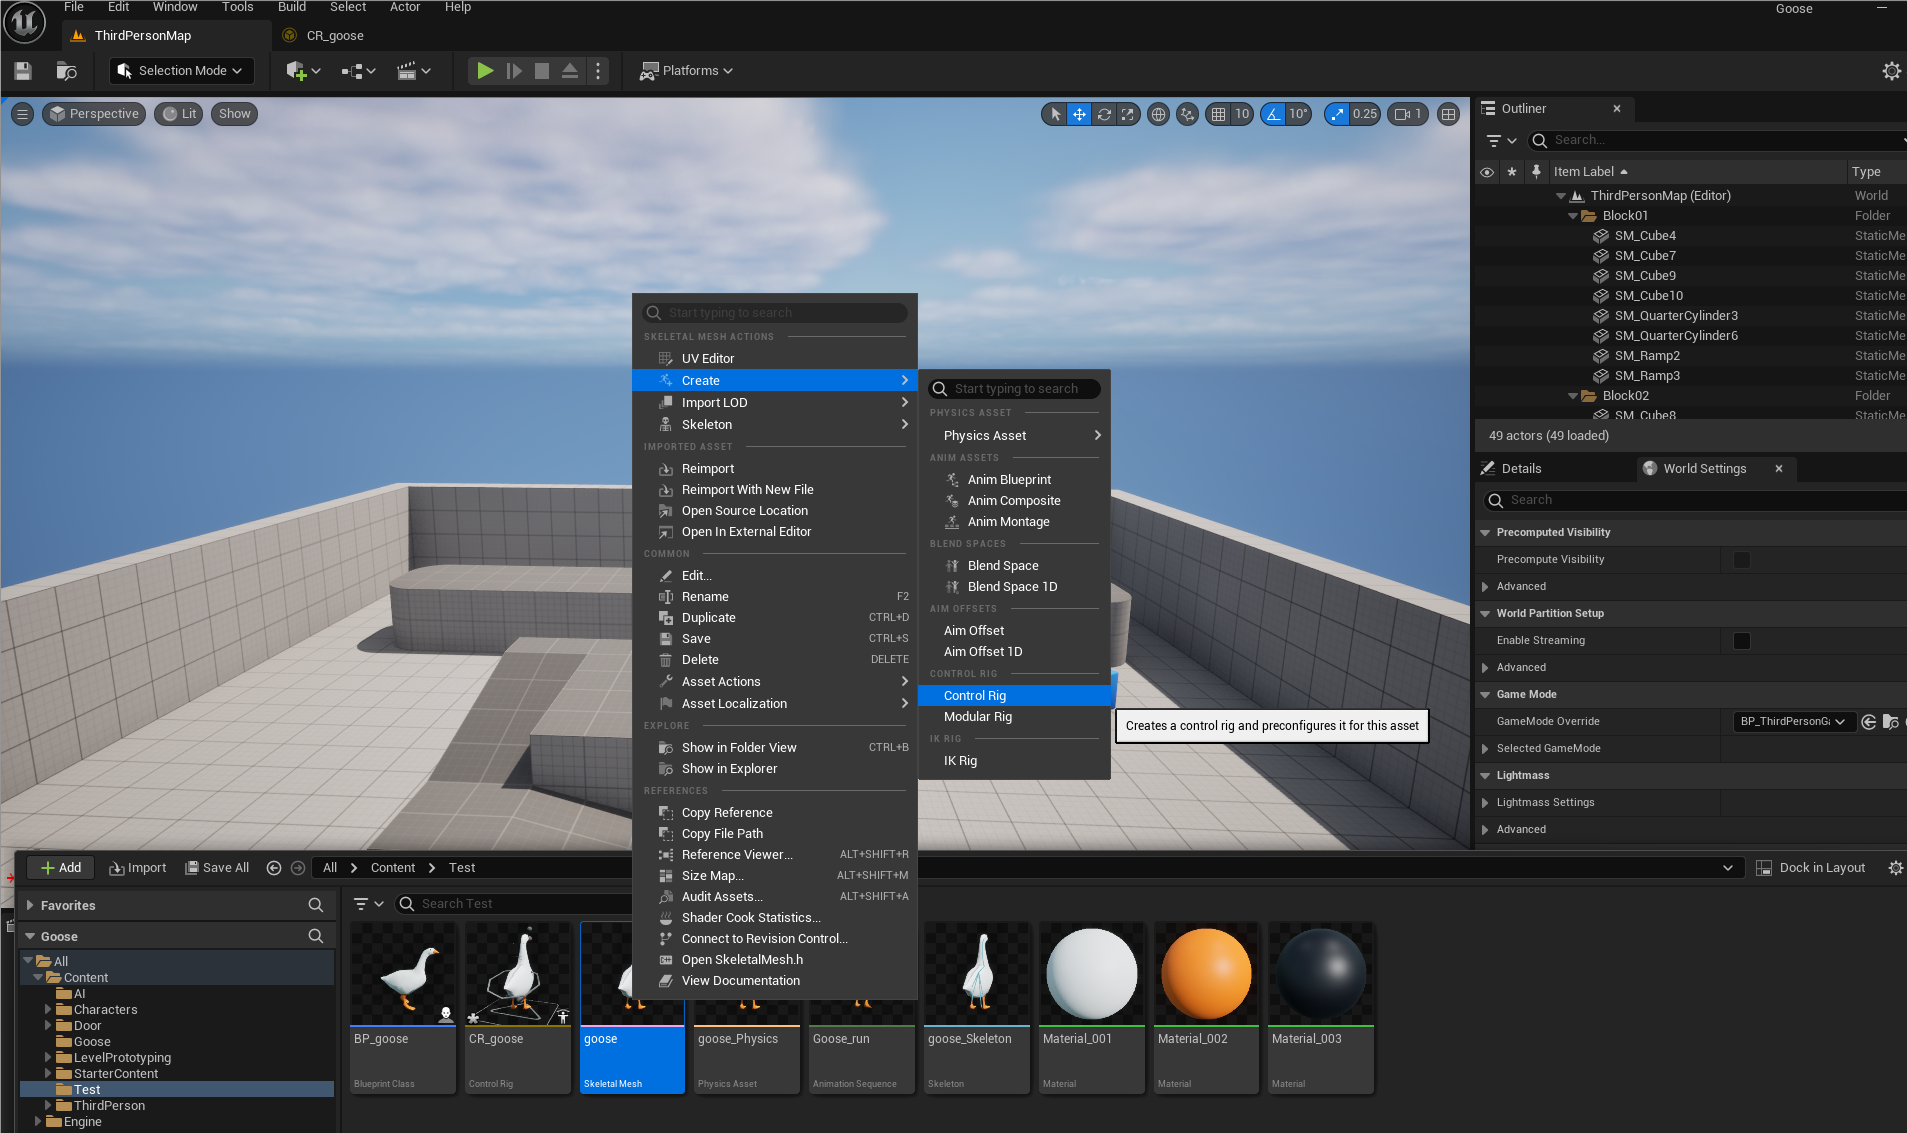Open the Platforms dropdown
Viewport: 1907px width, 1133px height.
pos(687,71)
